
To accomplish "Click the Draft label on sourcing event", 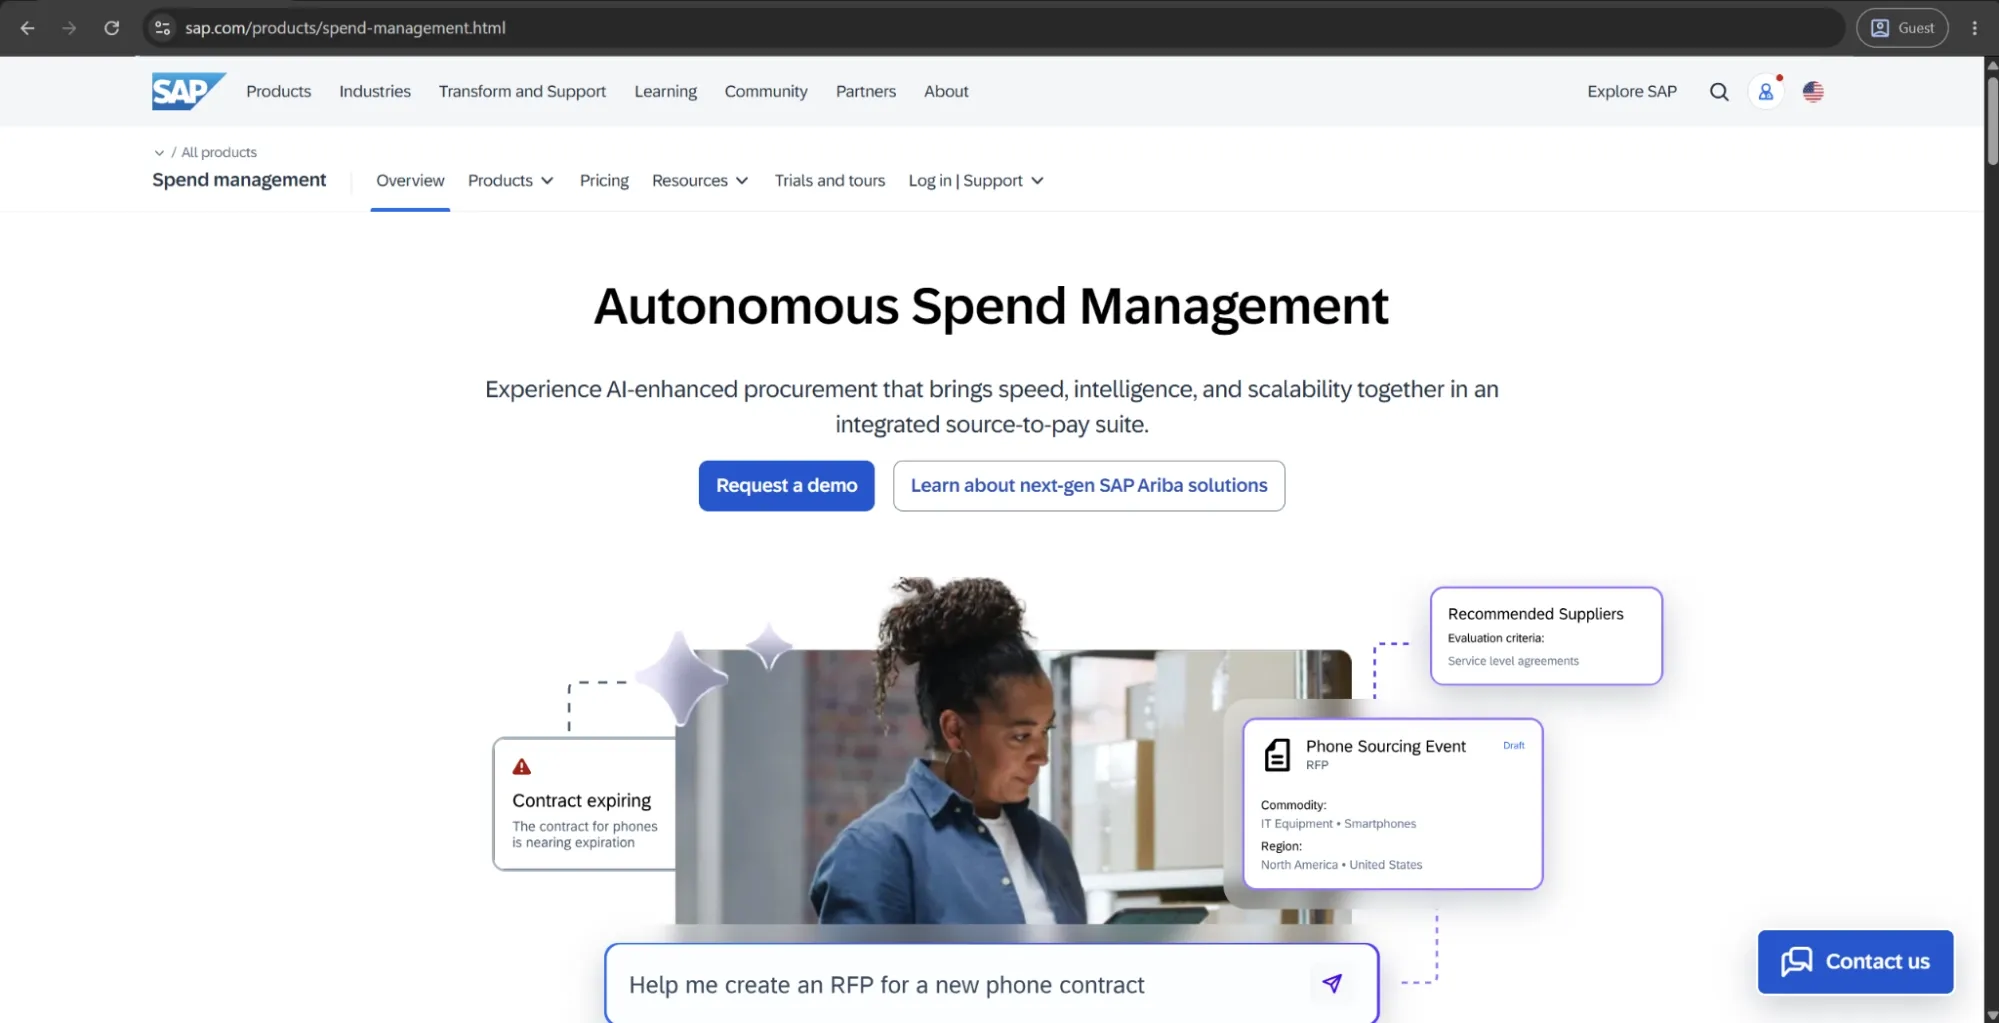I will [1514, 746].
